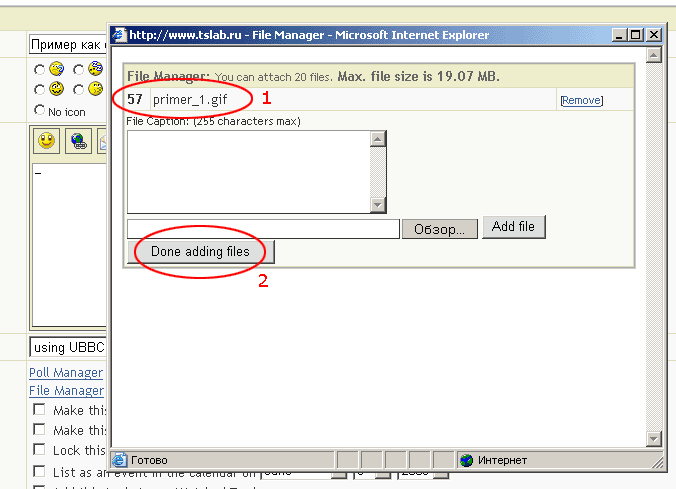The width and height of the screenshot is (676, 489).
Task: Click Done adding files button
Action: pyautogui.click(x=200, y=251)
